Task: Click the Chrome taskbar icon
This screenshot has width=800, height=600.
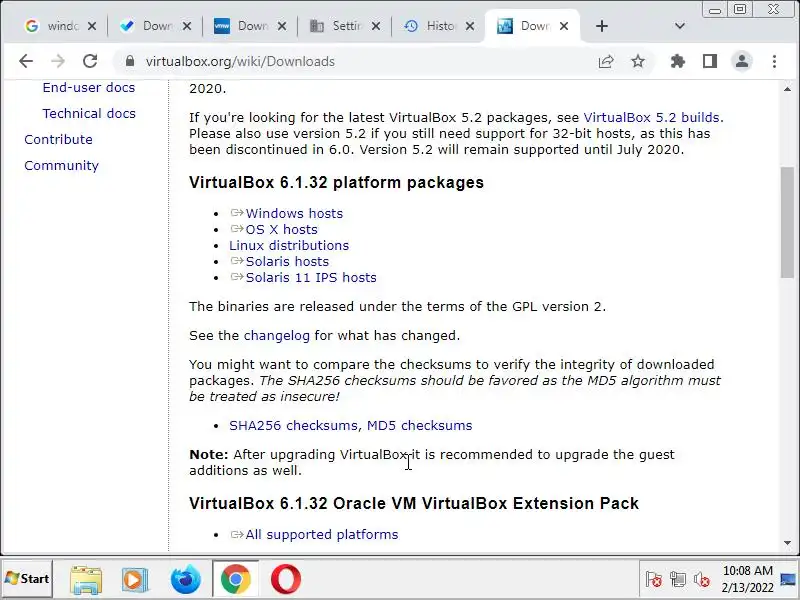Action: [235, 579]
